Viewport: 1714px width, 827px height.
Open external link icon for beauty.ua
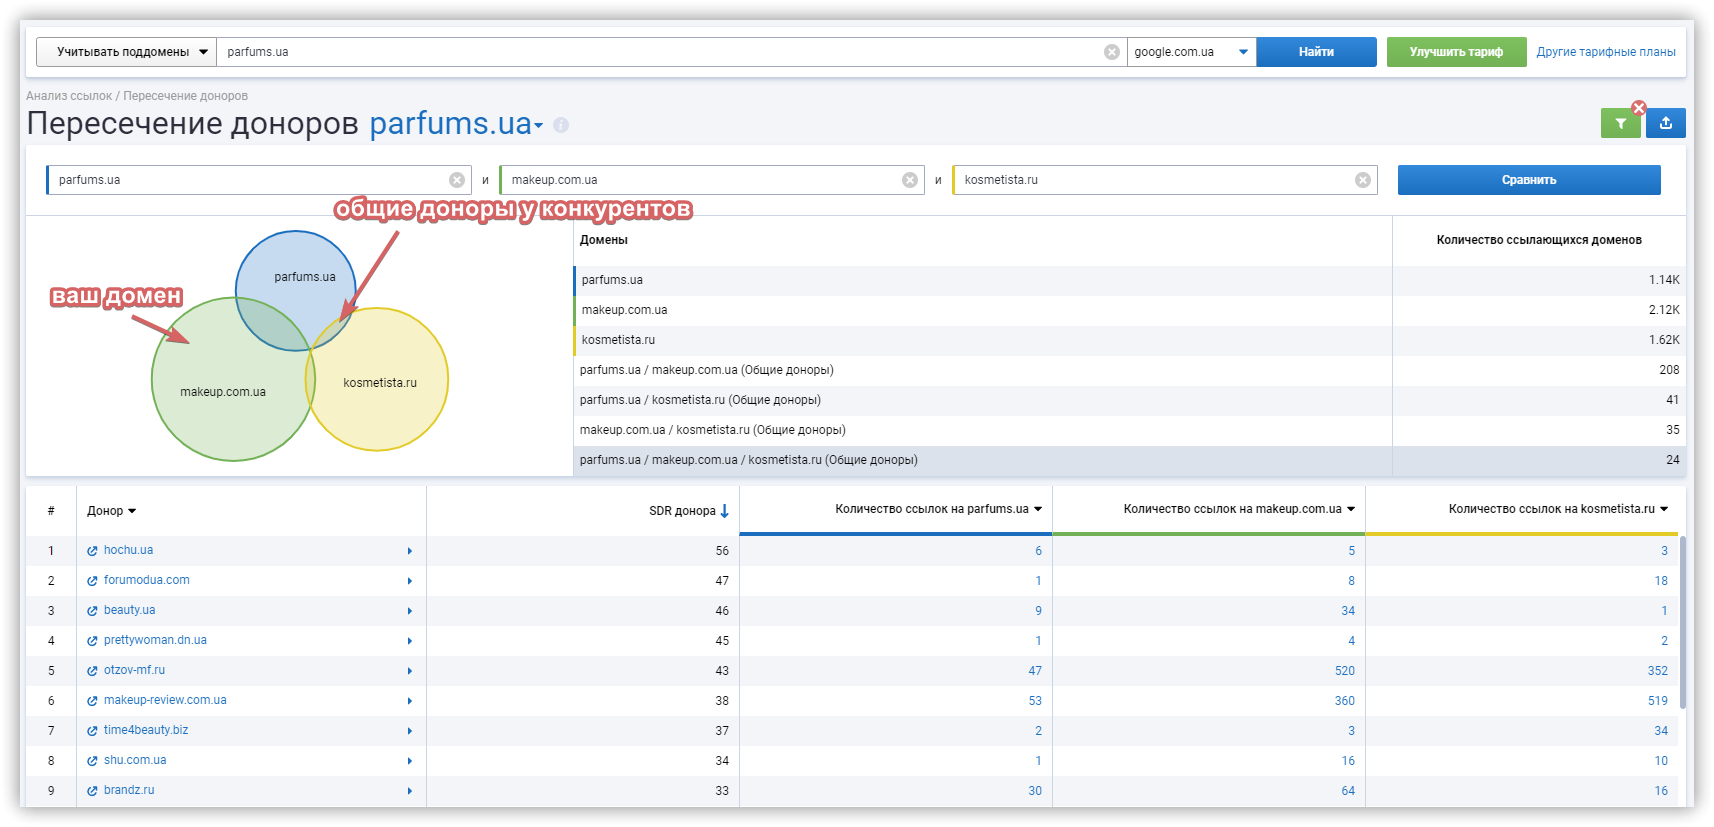point(92,611)
